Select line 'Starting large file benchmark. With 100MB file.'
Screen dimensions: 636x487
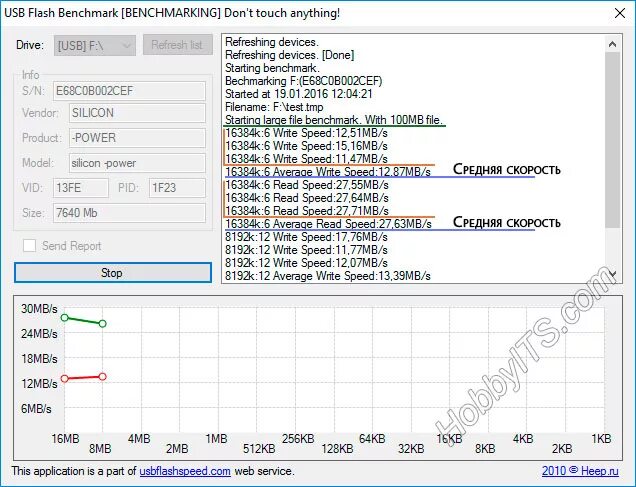(334, 120)
